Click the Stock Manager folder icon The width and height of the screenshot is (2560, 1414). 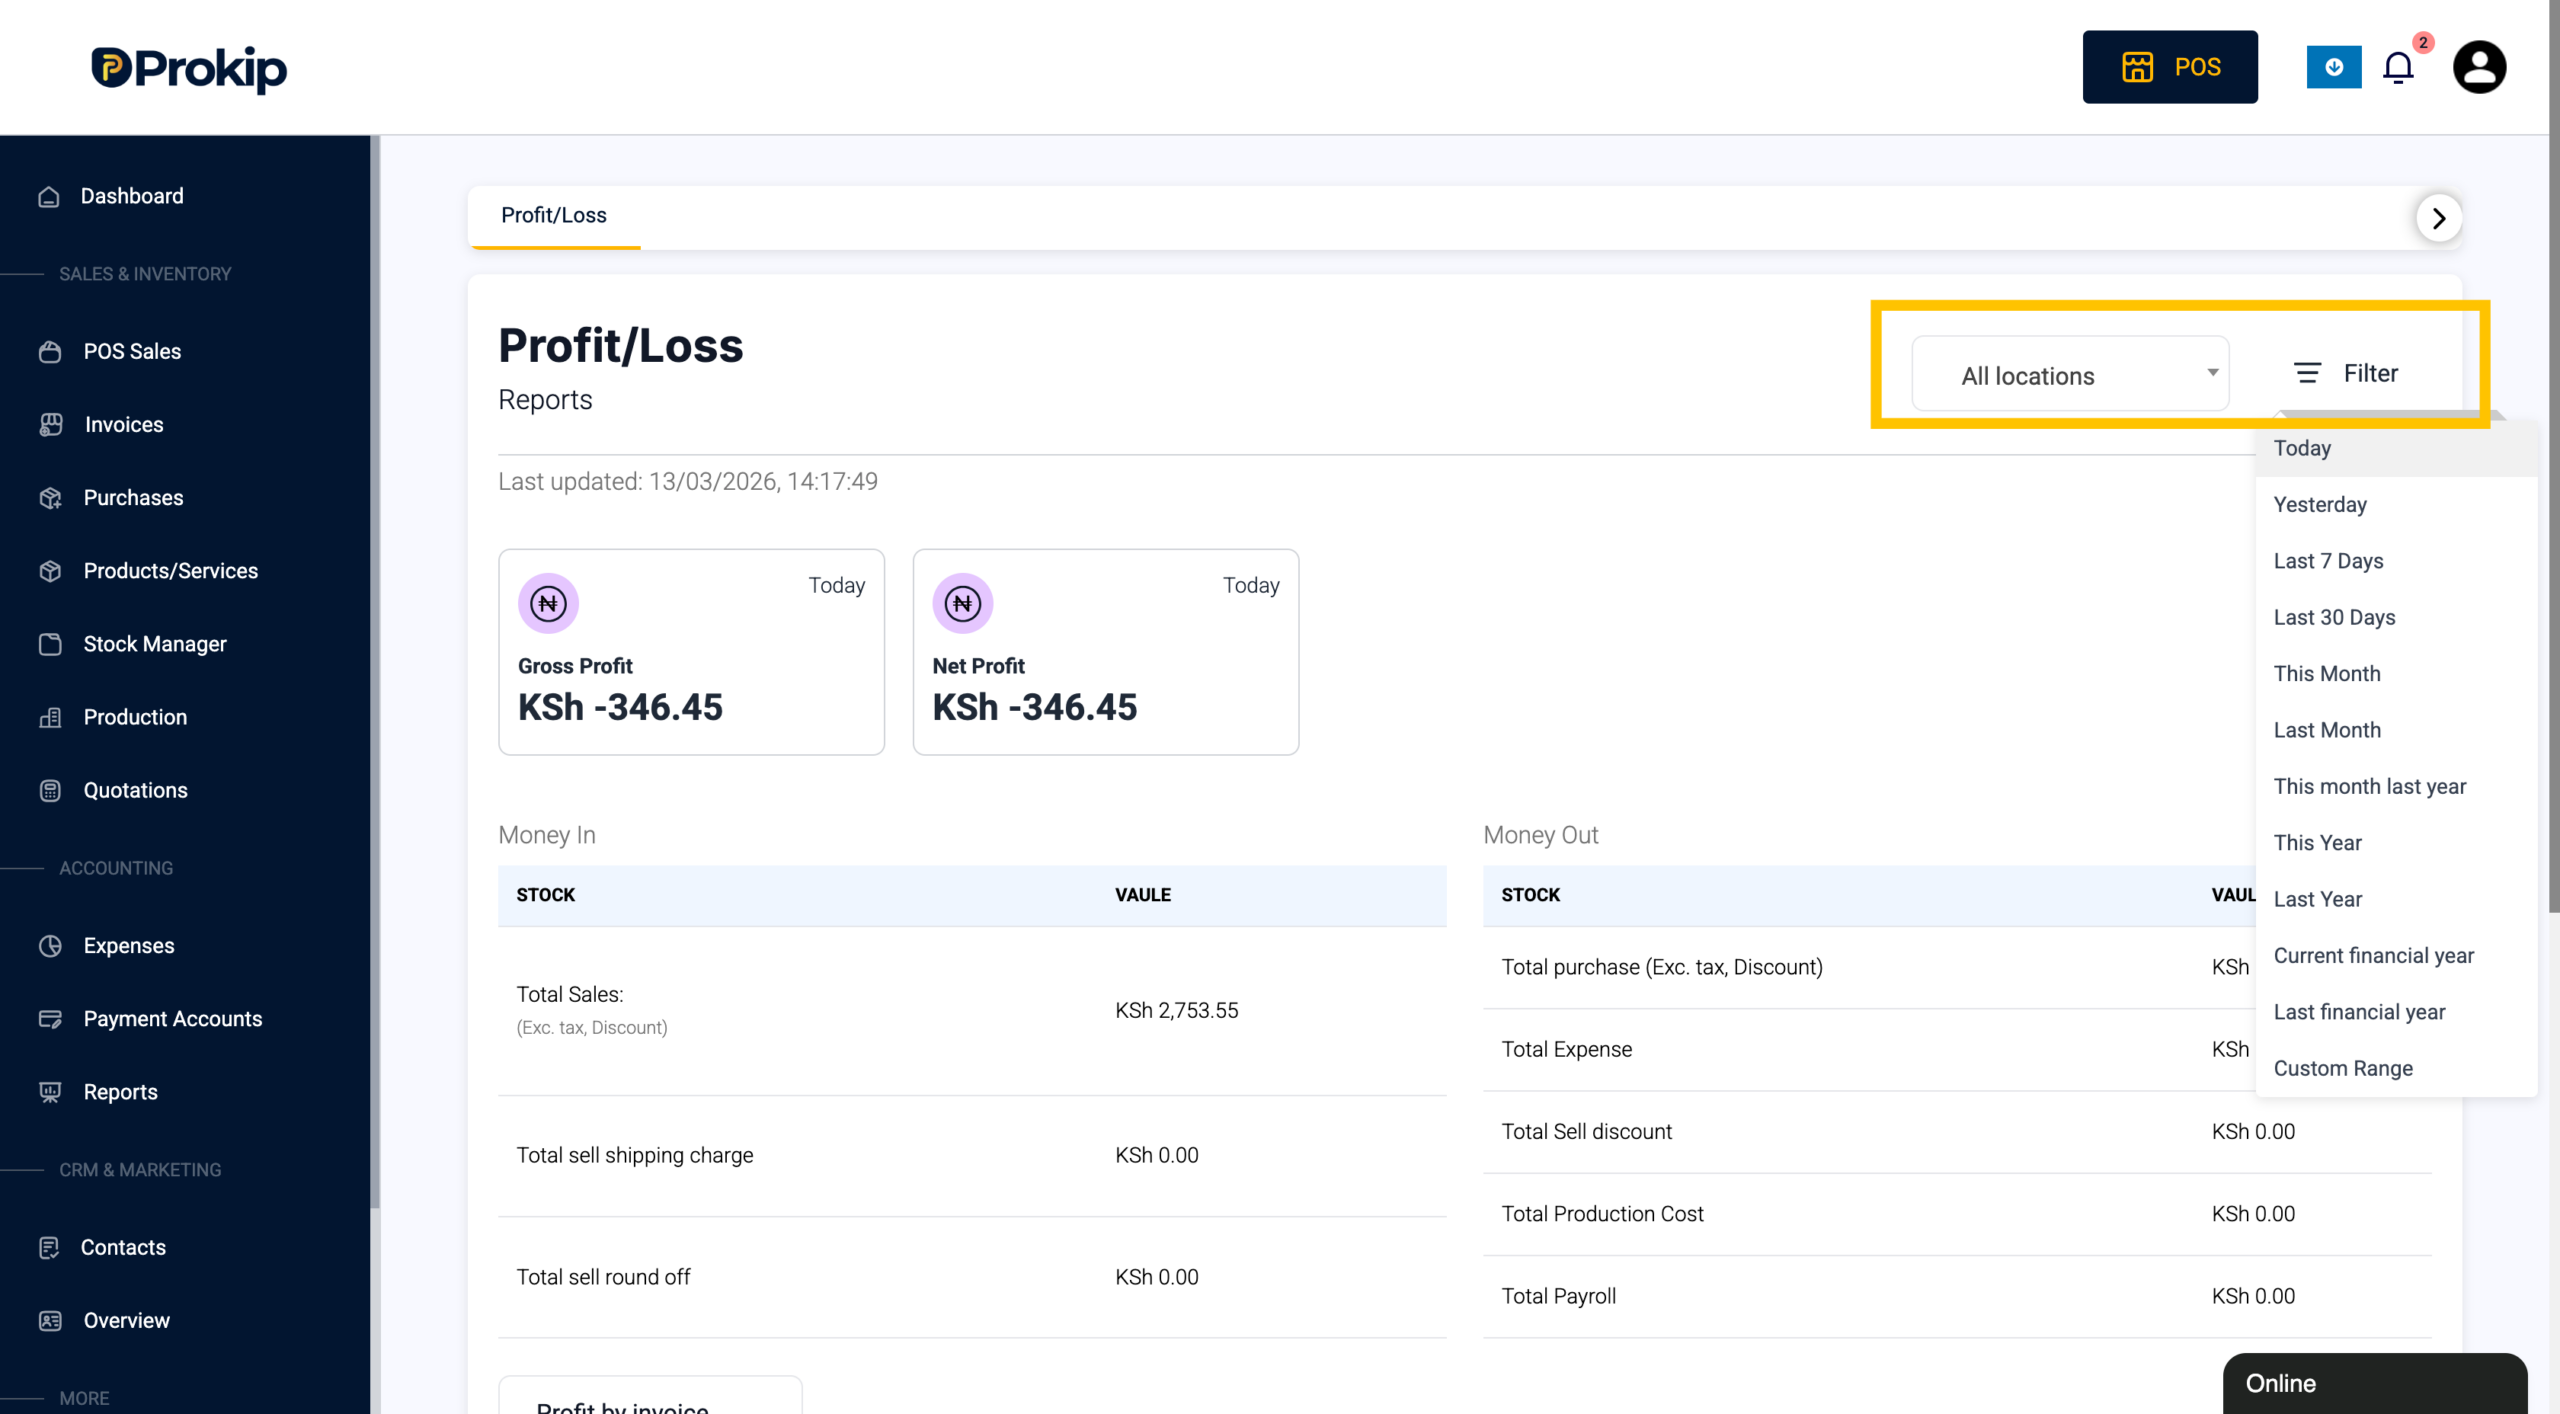coord(50,644)
